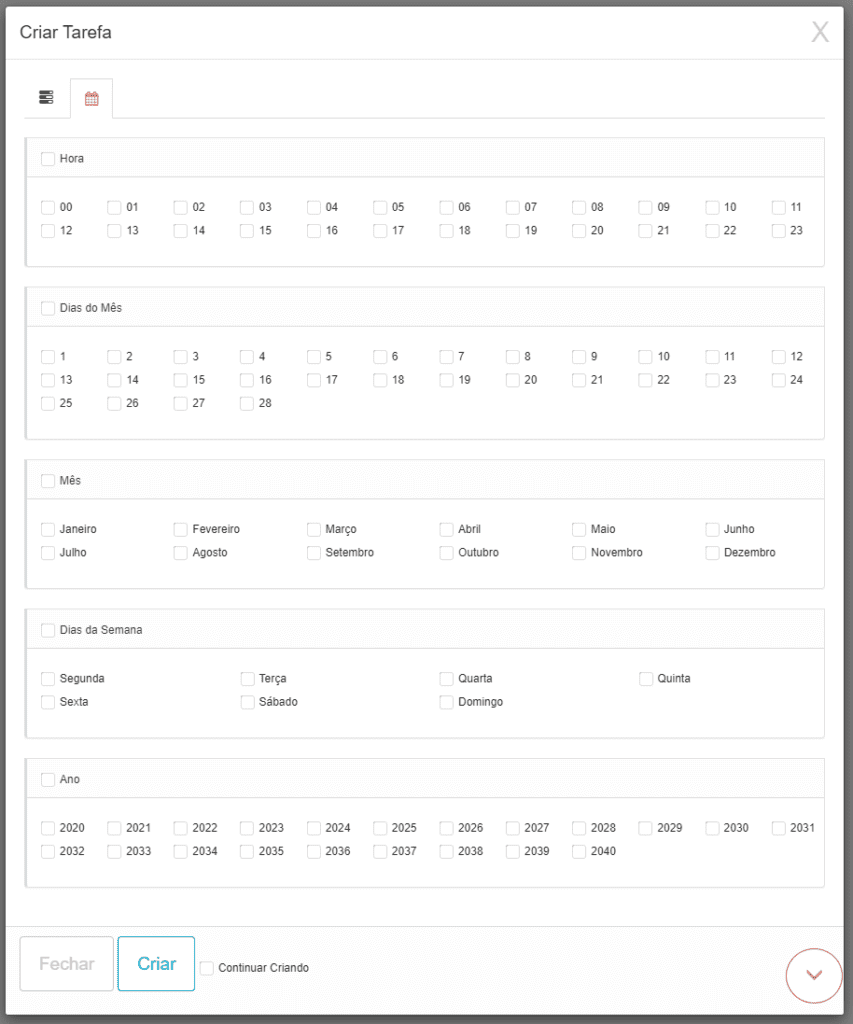Toggle the Dias do Mês header checkbox

[48, 308]
